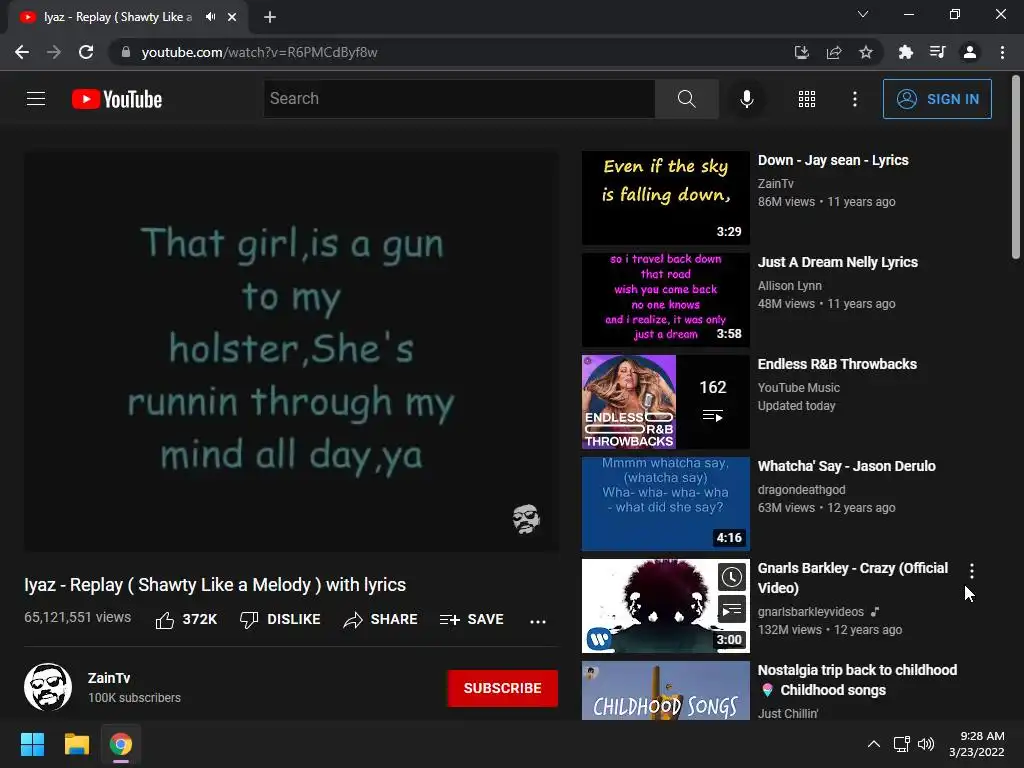The height and width of the screenshot is (768, 1024).
Task: Mute tab via speaker icon
Action: pyautogui.click(x=210, y=17)
